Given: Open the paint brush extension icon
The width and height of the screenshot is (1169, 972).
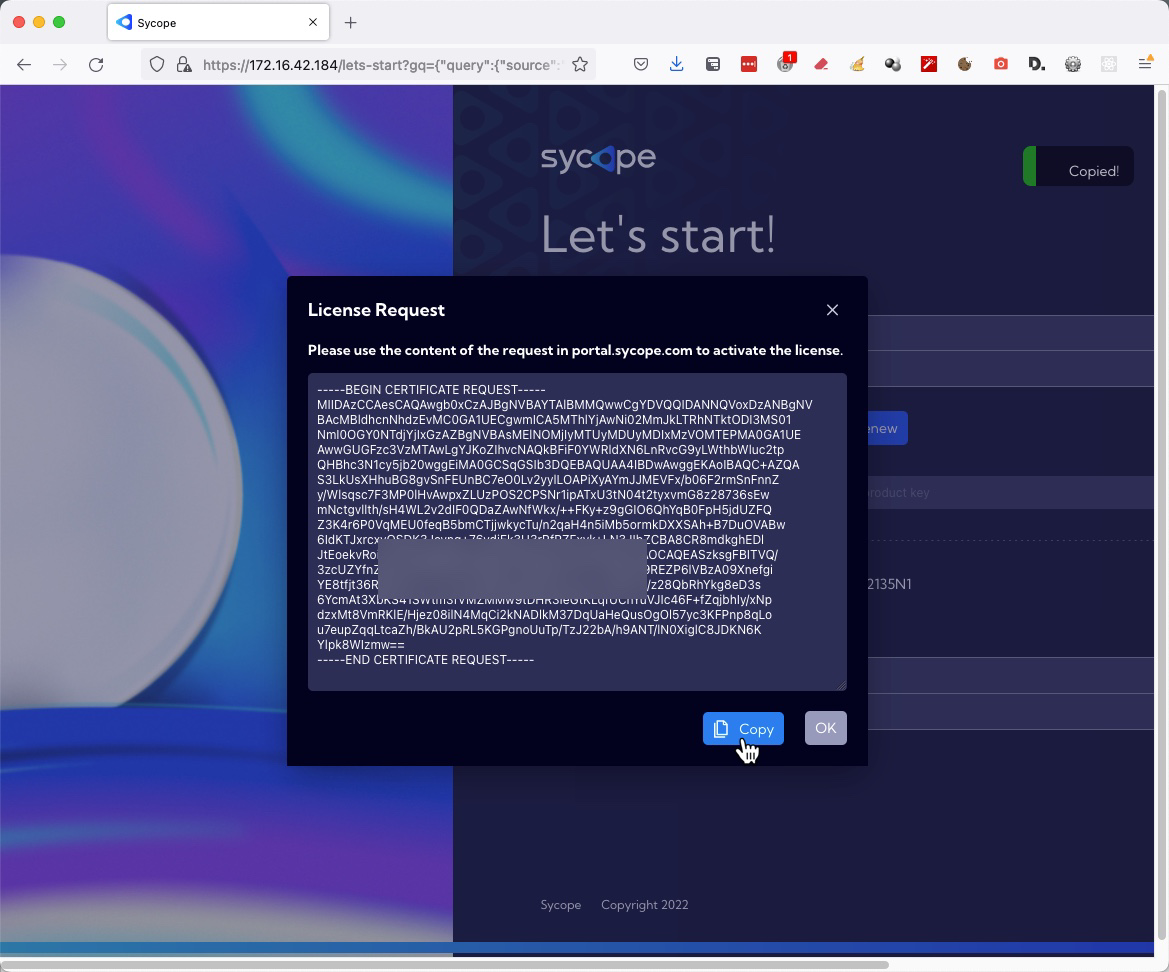Looking at the screenshot, I should [x=857, y=65].
